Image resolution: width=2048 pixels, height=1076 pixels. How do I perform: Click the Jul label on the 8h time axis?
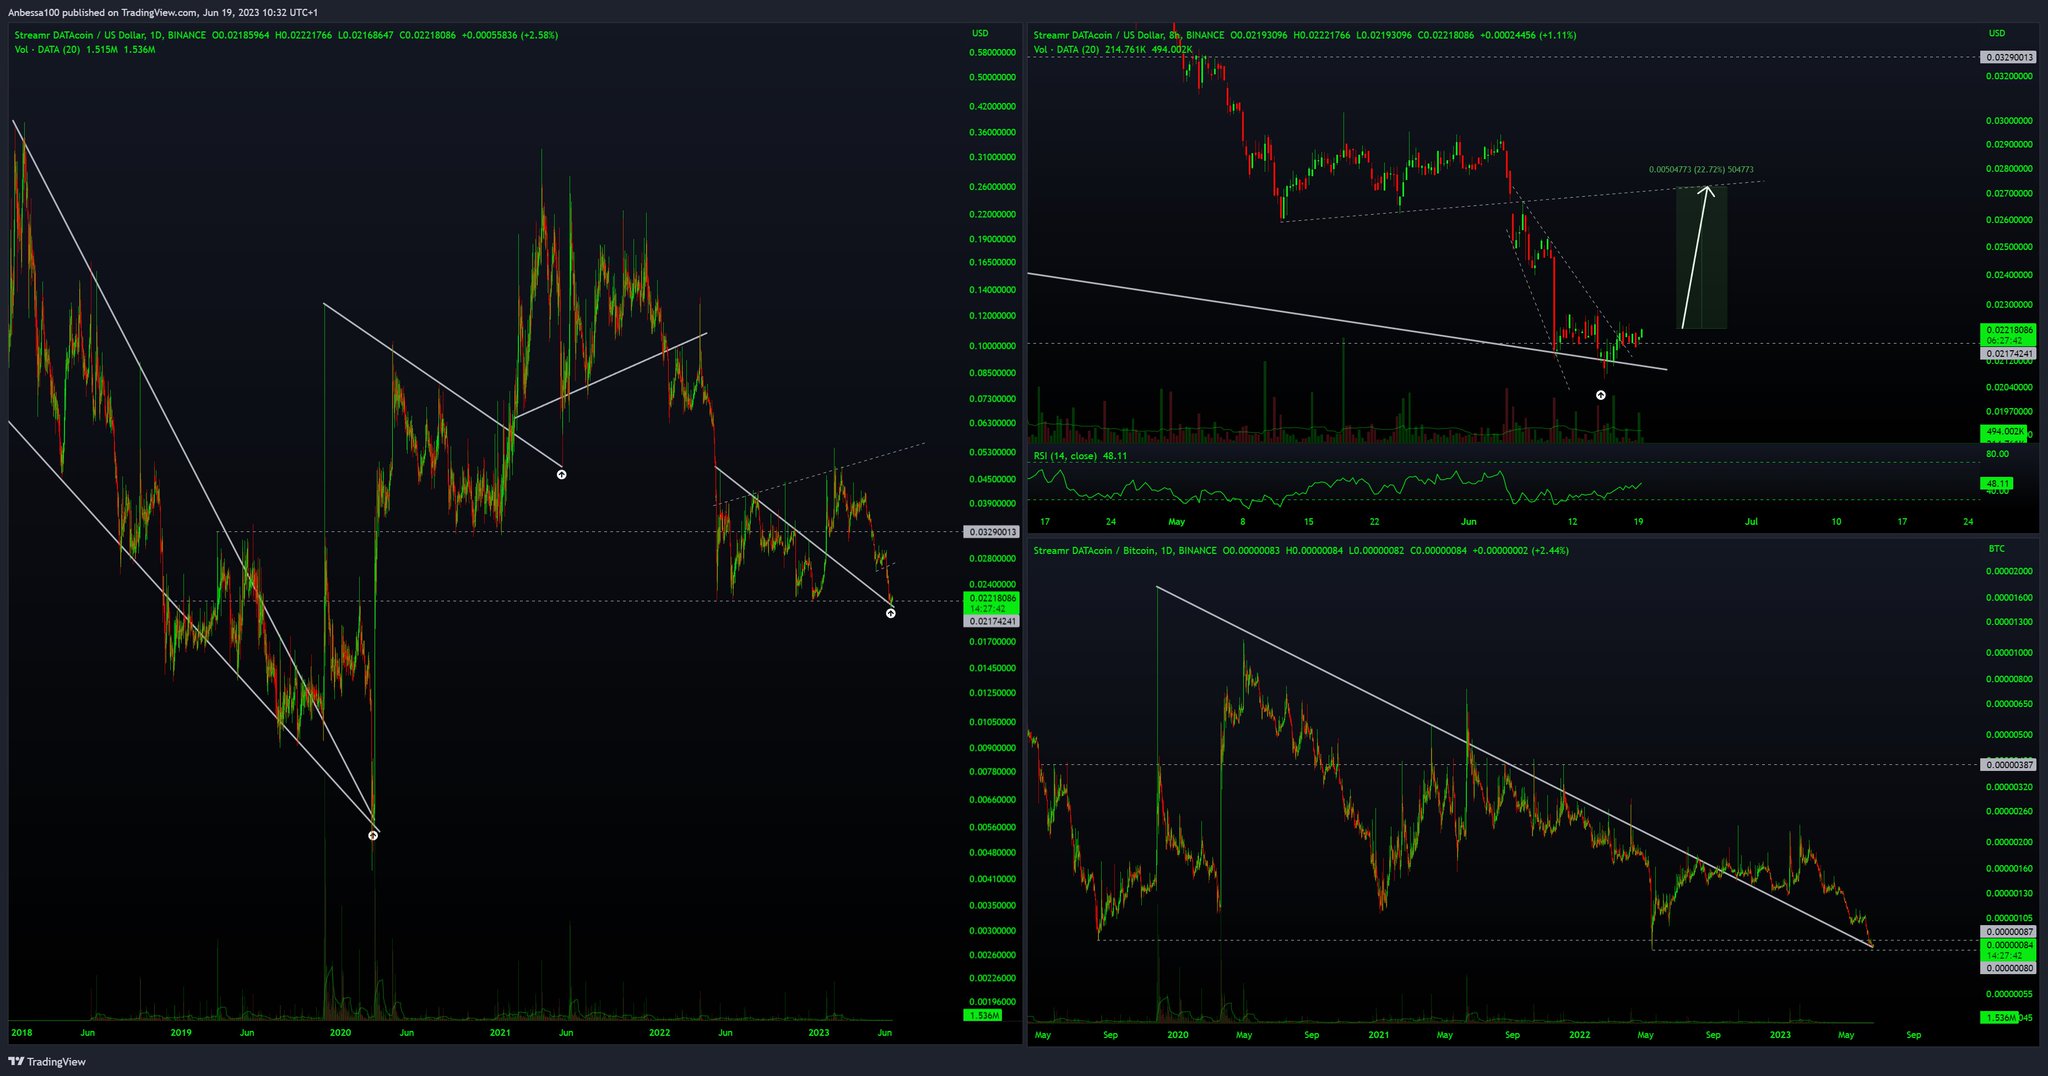tap(1752, 522)
